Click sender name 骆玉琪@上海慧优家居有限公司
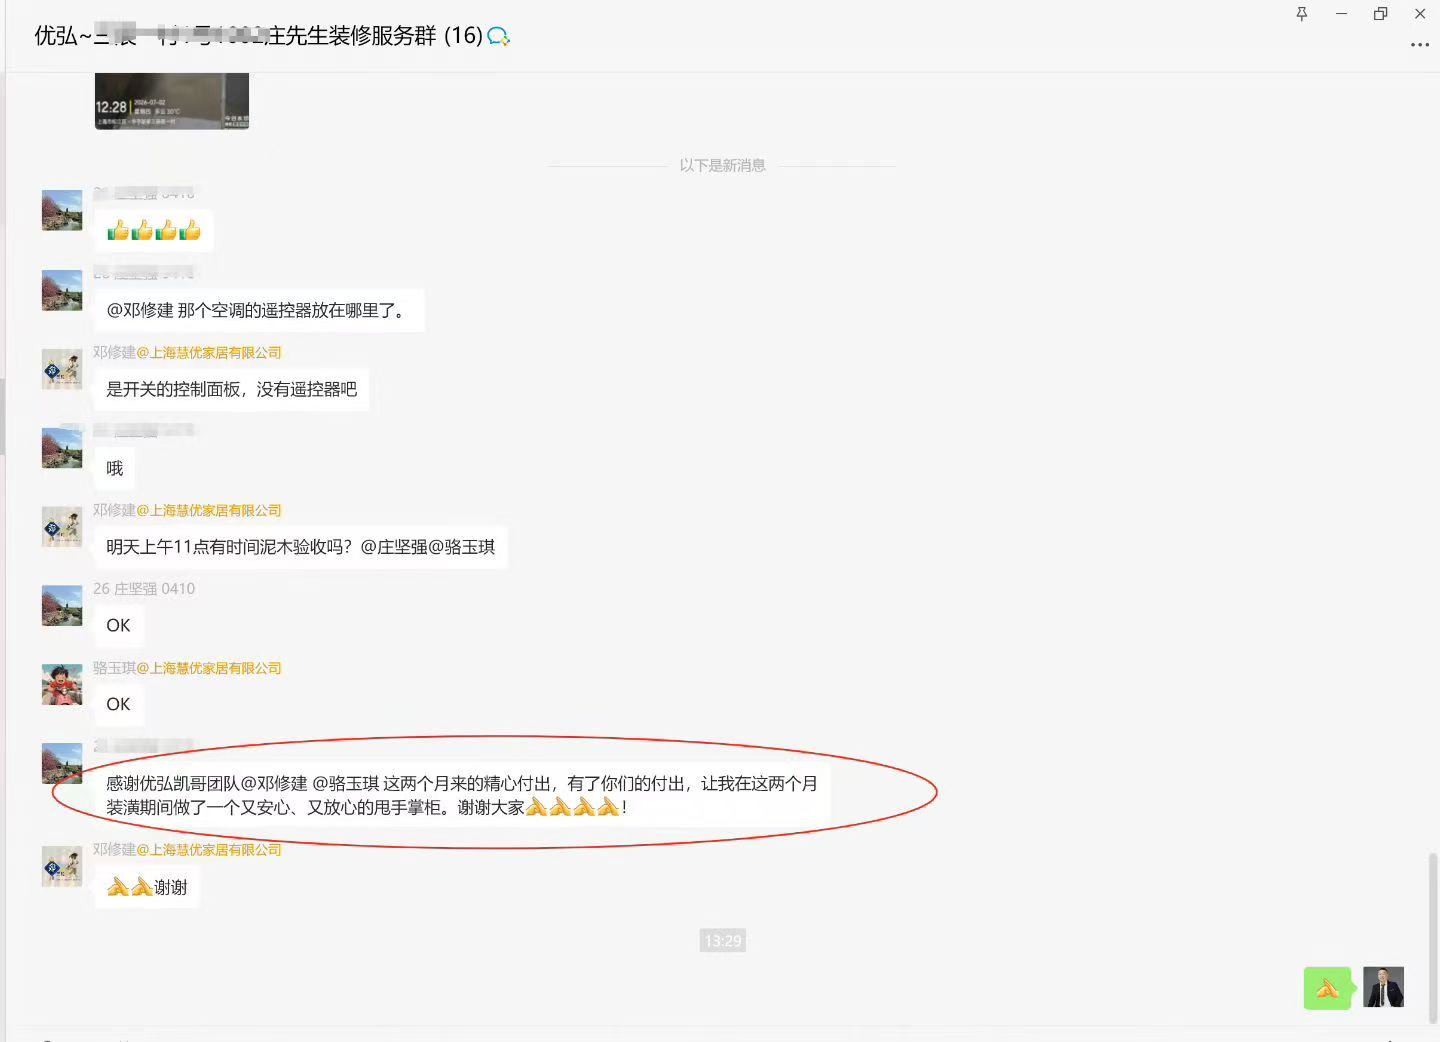 [187, 668]
